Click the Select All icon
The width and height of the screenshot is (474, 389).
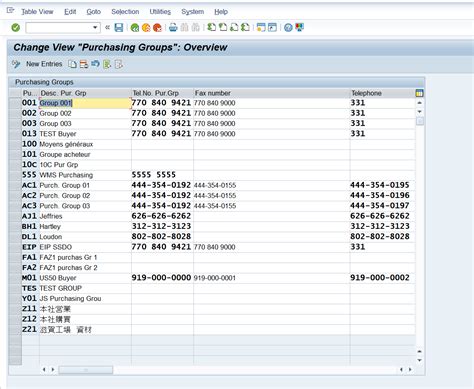(107, 64)
